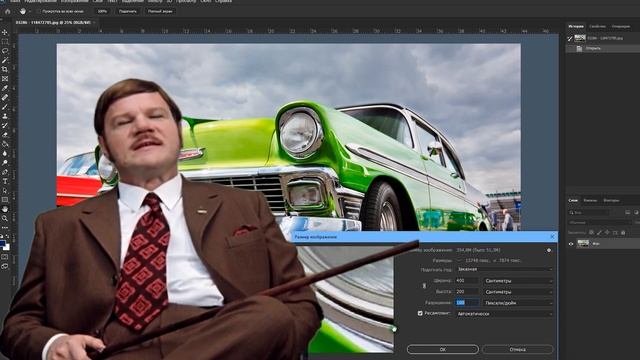Viewport: 640px width, 360px height.
Task: Lock transparent pixels toggle
Action: [591, 233]
